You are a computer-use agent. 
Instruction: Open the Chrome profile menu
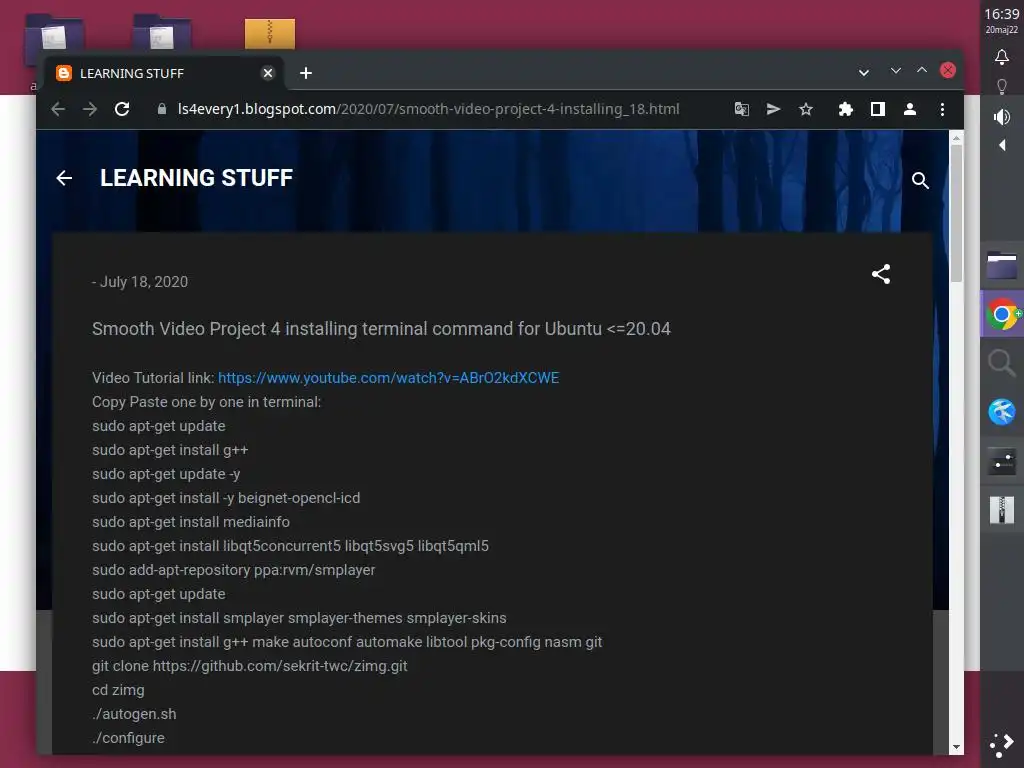pos(910,109)
